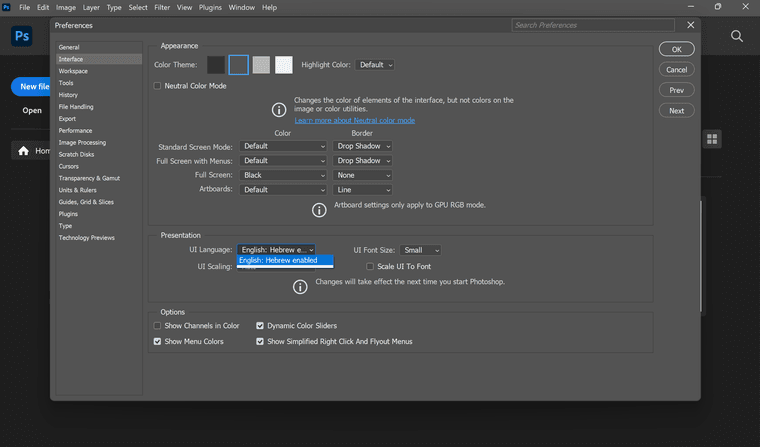Open the Highlight Color dropdown

[x=375, y=64]
